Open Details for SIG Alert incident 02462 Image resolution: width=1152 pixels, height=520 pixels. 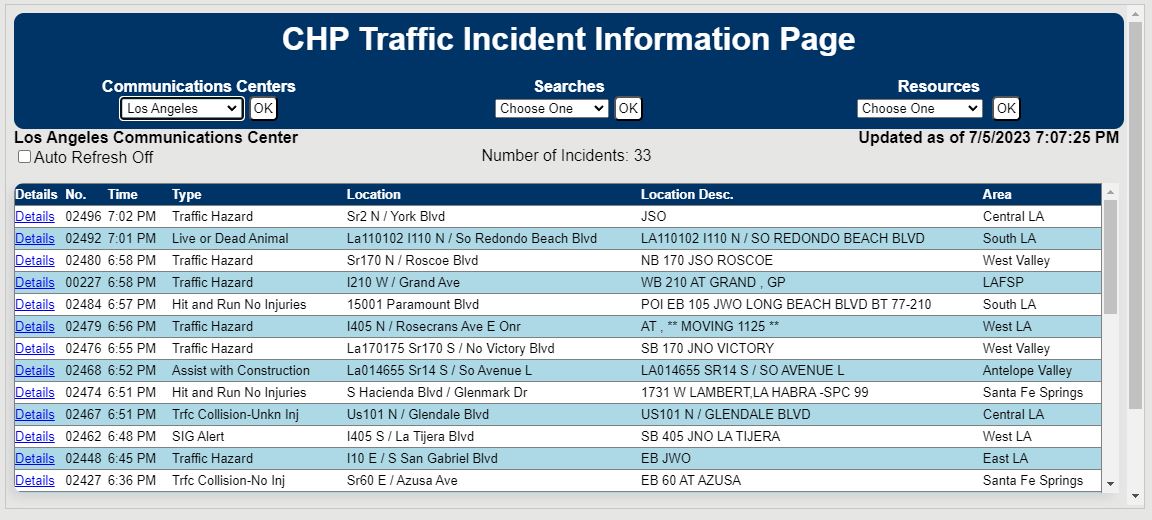point(35,437)
